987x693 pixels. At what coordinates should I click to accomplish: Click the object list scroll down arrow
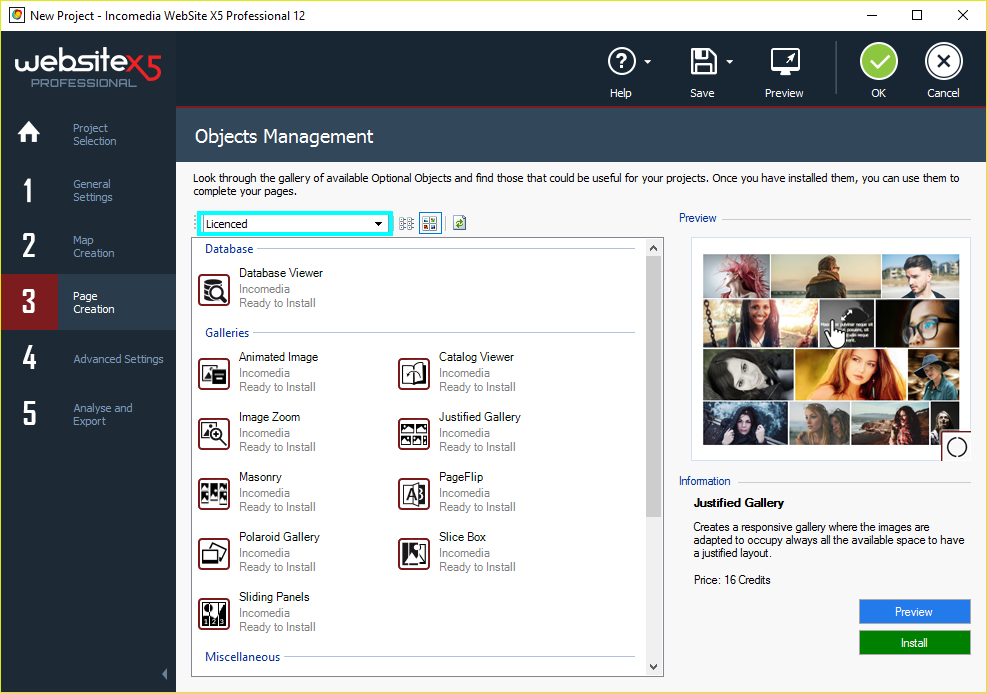(x=653, y=667)
